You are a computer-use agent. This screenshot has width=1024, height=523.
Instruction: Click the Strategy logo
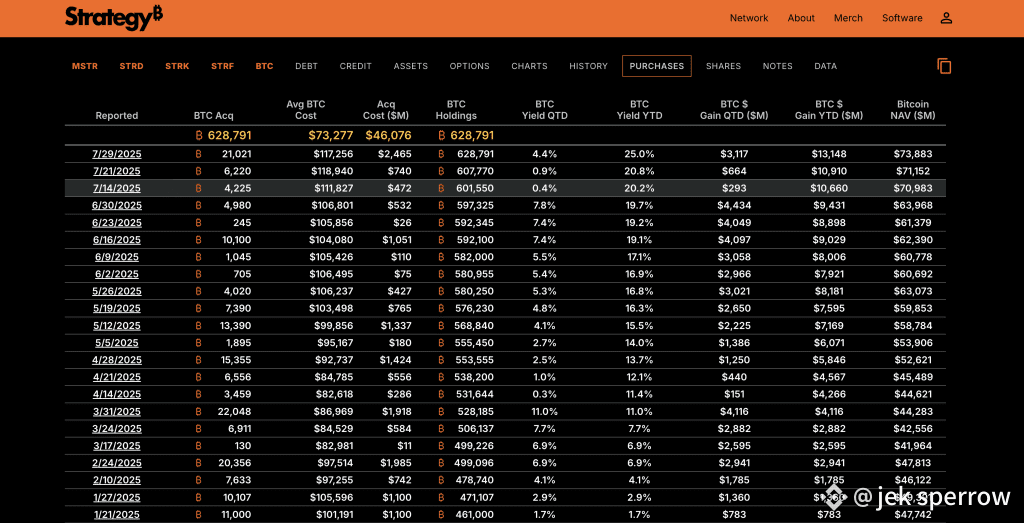point(114,18)
